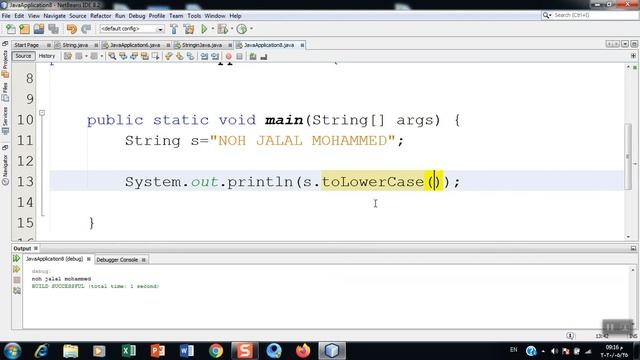Toggle Highlight Search in editor toolbar
This screenshot has width=640, height=360.
coord(144,56)
